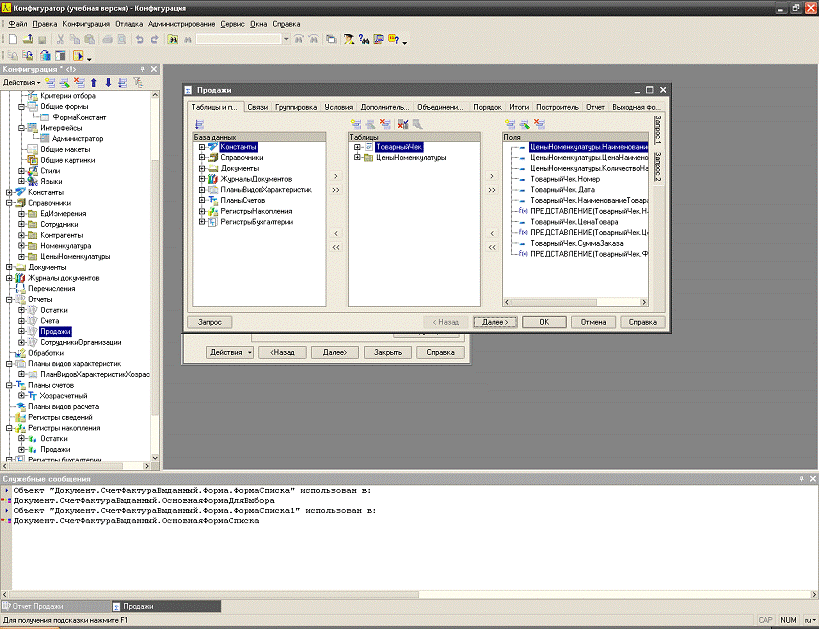This screenshot has height=629, width=819.
Task: Expand the Справочники node in База данных
Action: coord(202,157)
